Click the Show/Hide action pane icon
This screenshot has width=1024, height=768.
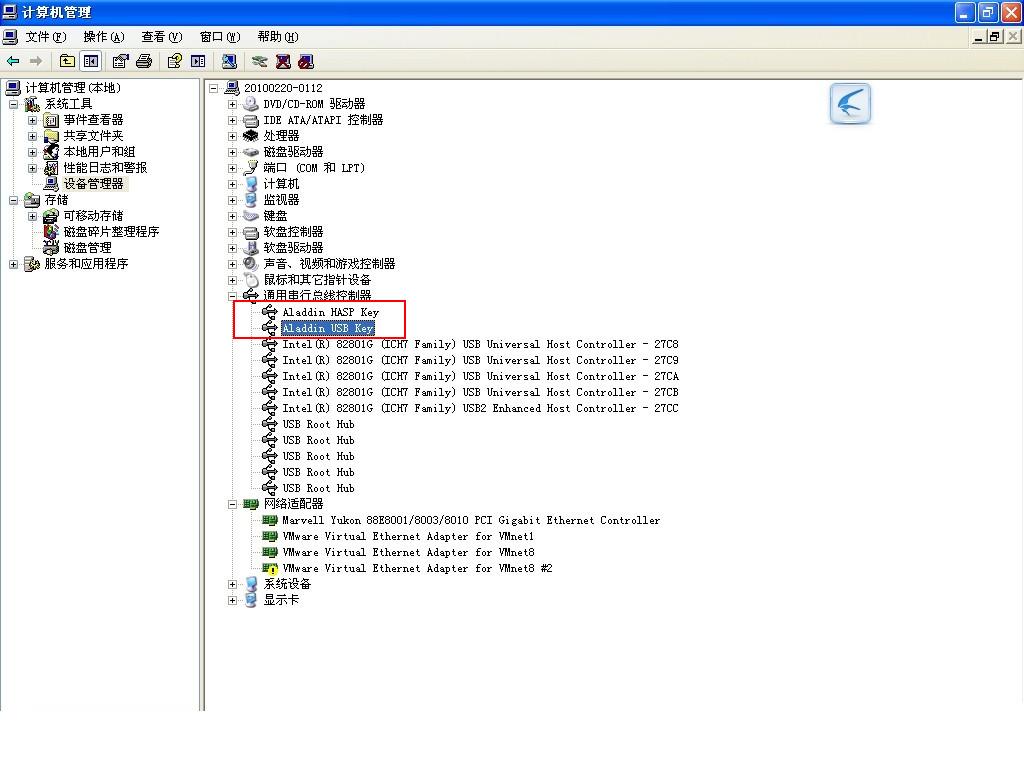[x=198, y=61]
